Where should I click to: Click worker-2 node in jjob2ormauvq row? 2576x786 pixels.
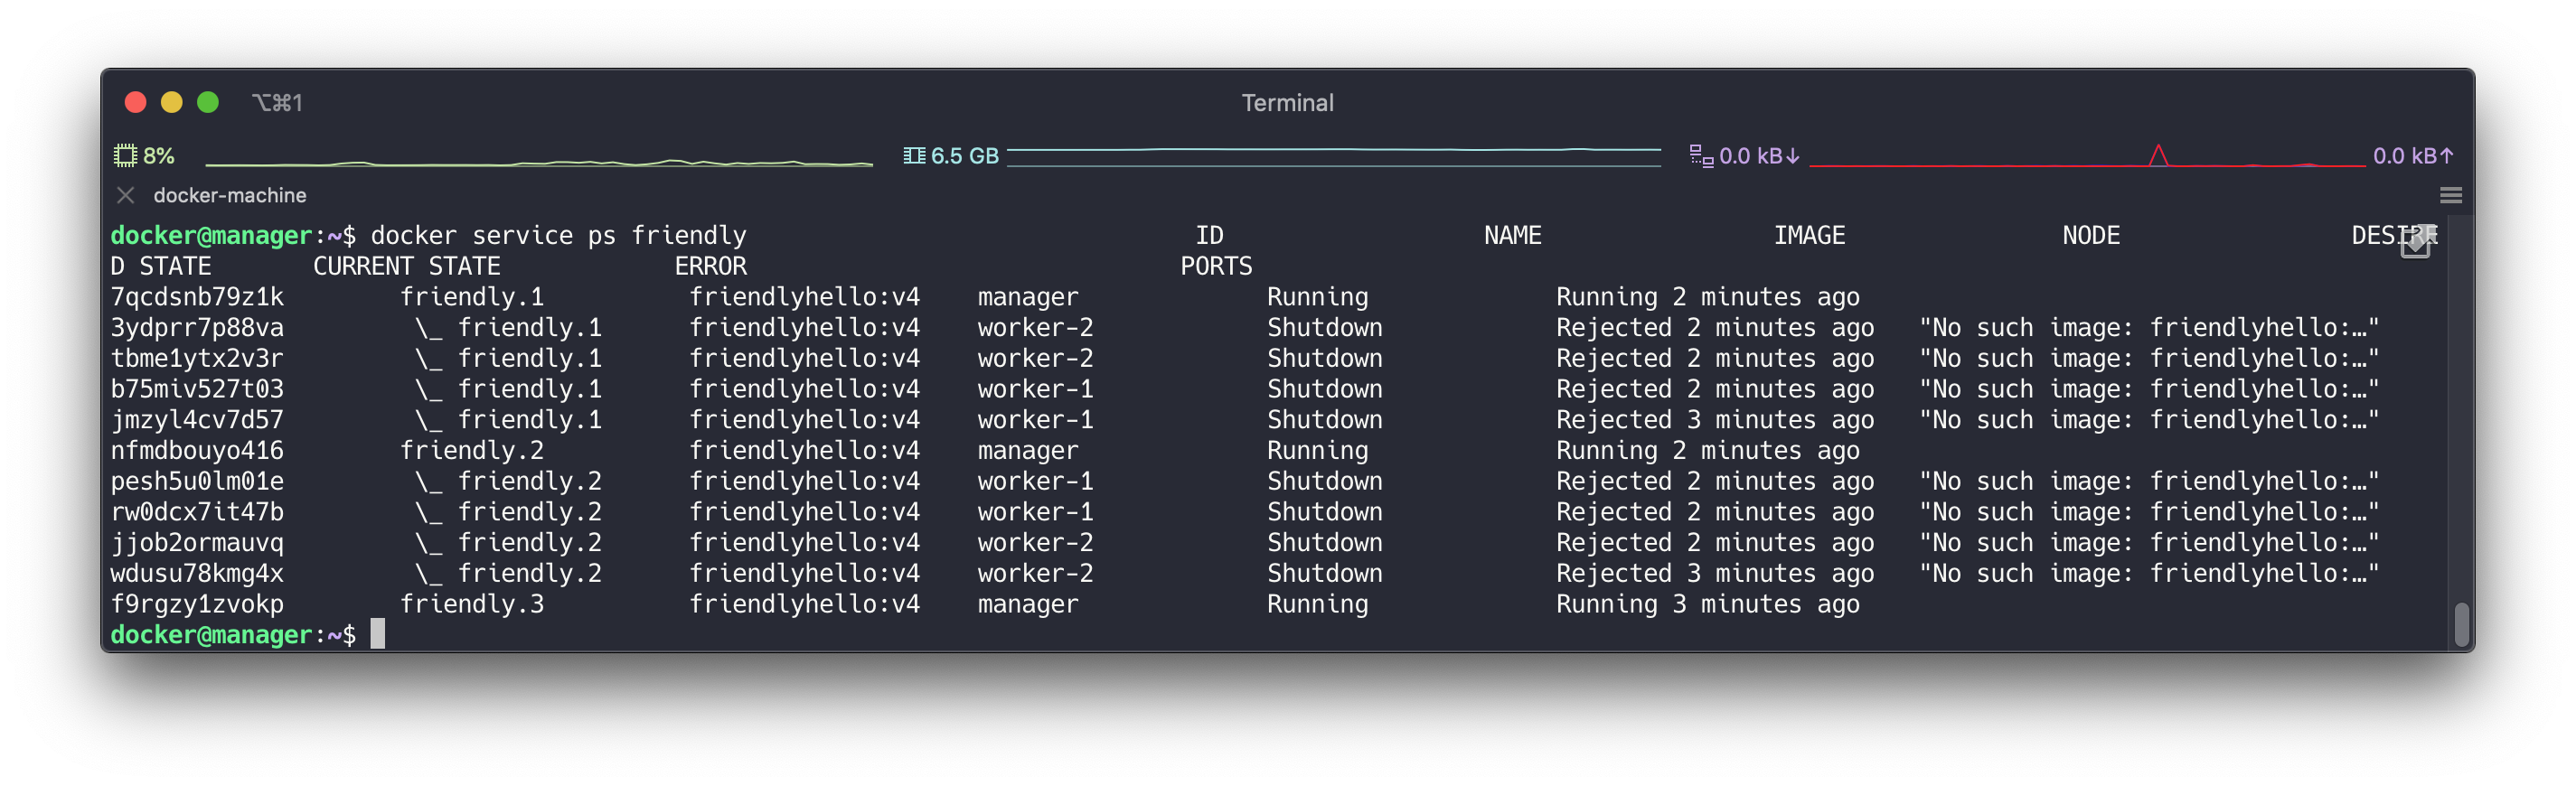coord(1035,543)
